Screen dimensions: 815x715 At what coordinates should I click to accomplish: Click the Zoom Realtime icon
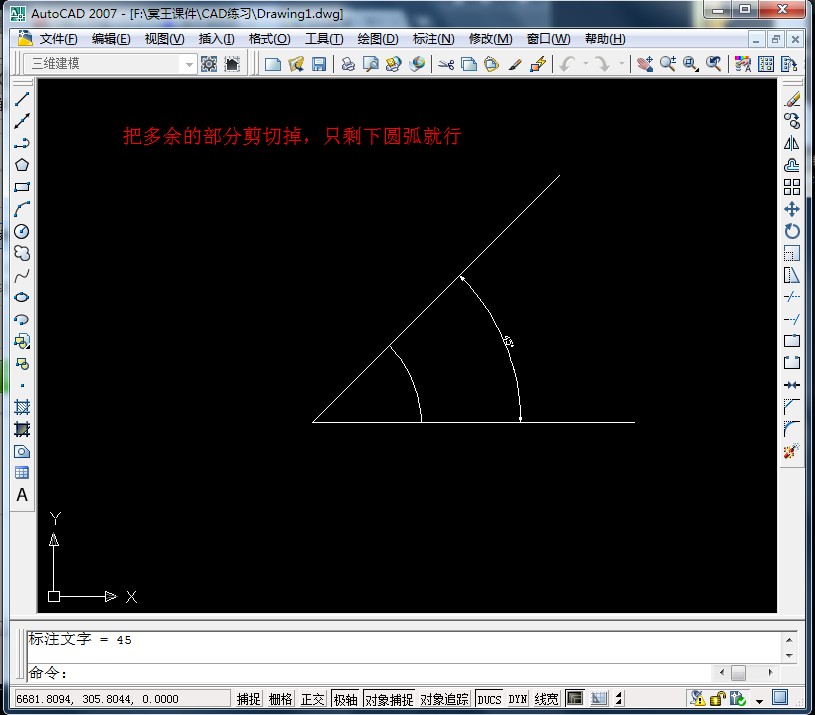668,64
